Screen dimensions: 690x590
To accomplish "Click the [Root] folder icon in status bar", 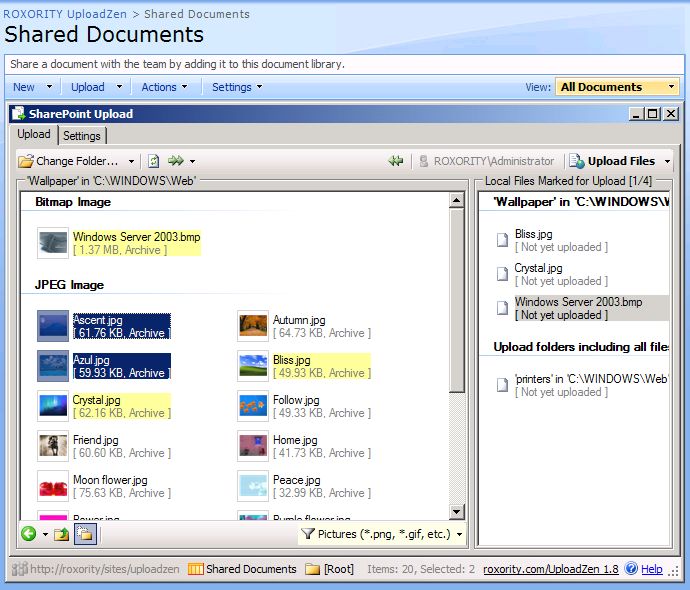I will (x=312, y=569).
